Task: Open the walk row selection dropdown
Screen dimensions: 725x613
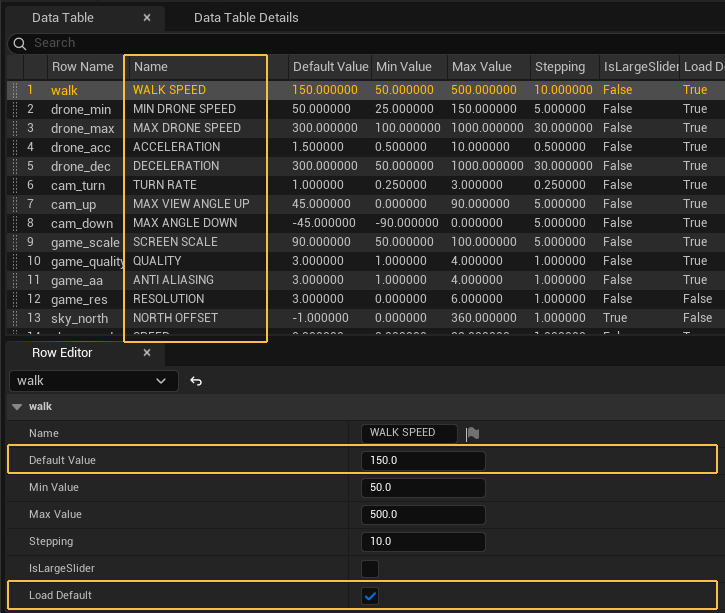Action: 93,381
